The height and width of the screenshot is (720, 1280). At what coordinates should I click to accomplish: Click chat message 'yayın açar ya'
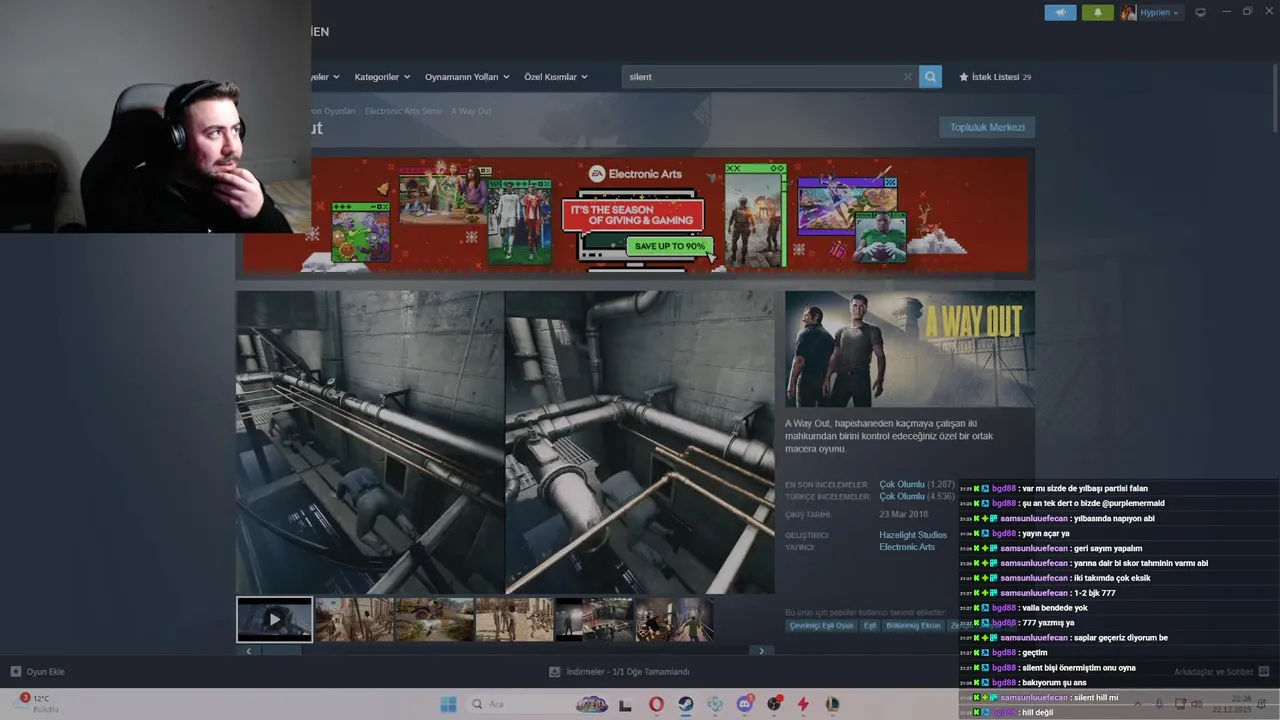[x=1046, y=533]
